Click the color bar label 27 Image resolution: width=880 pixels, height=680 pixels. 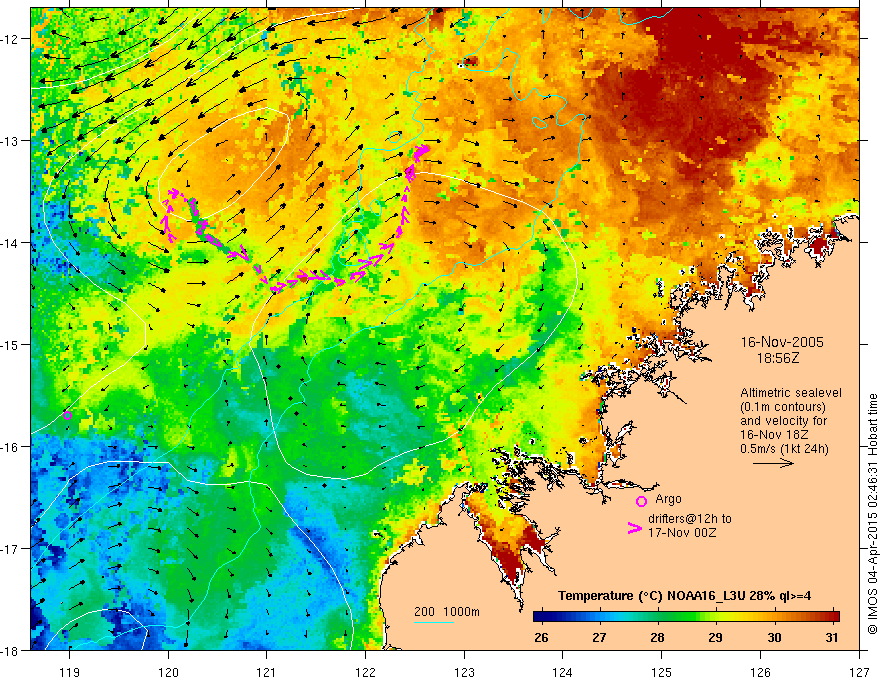pyautogui.click(x=599, y=637)
